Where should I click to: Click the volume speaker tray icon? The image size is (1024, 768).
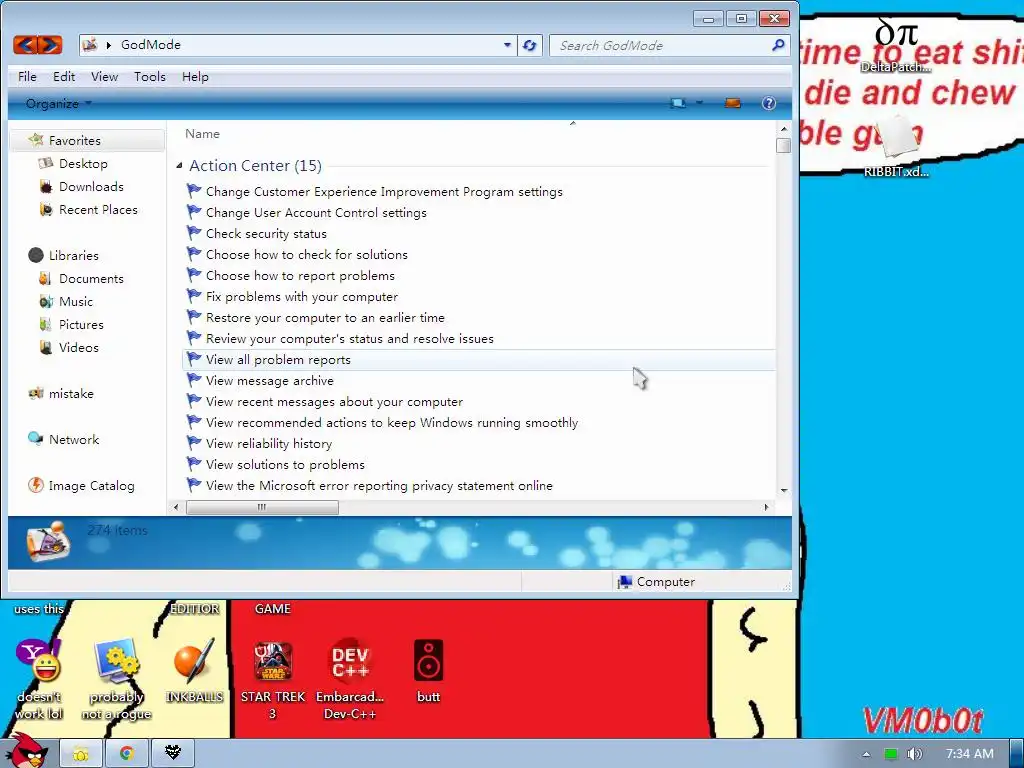click(x=915, y=754)
